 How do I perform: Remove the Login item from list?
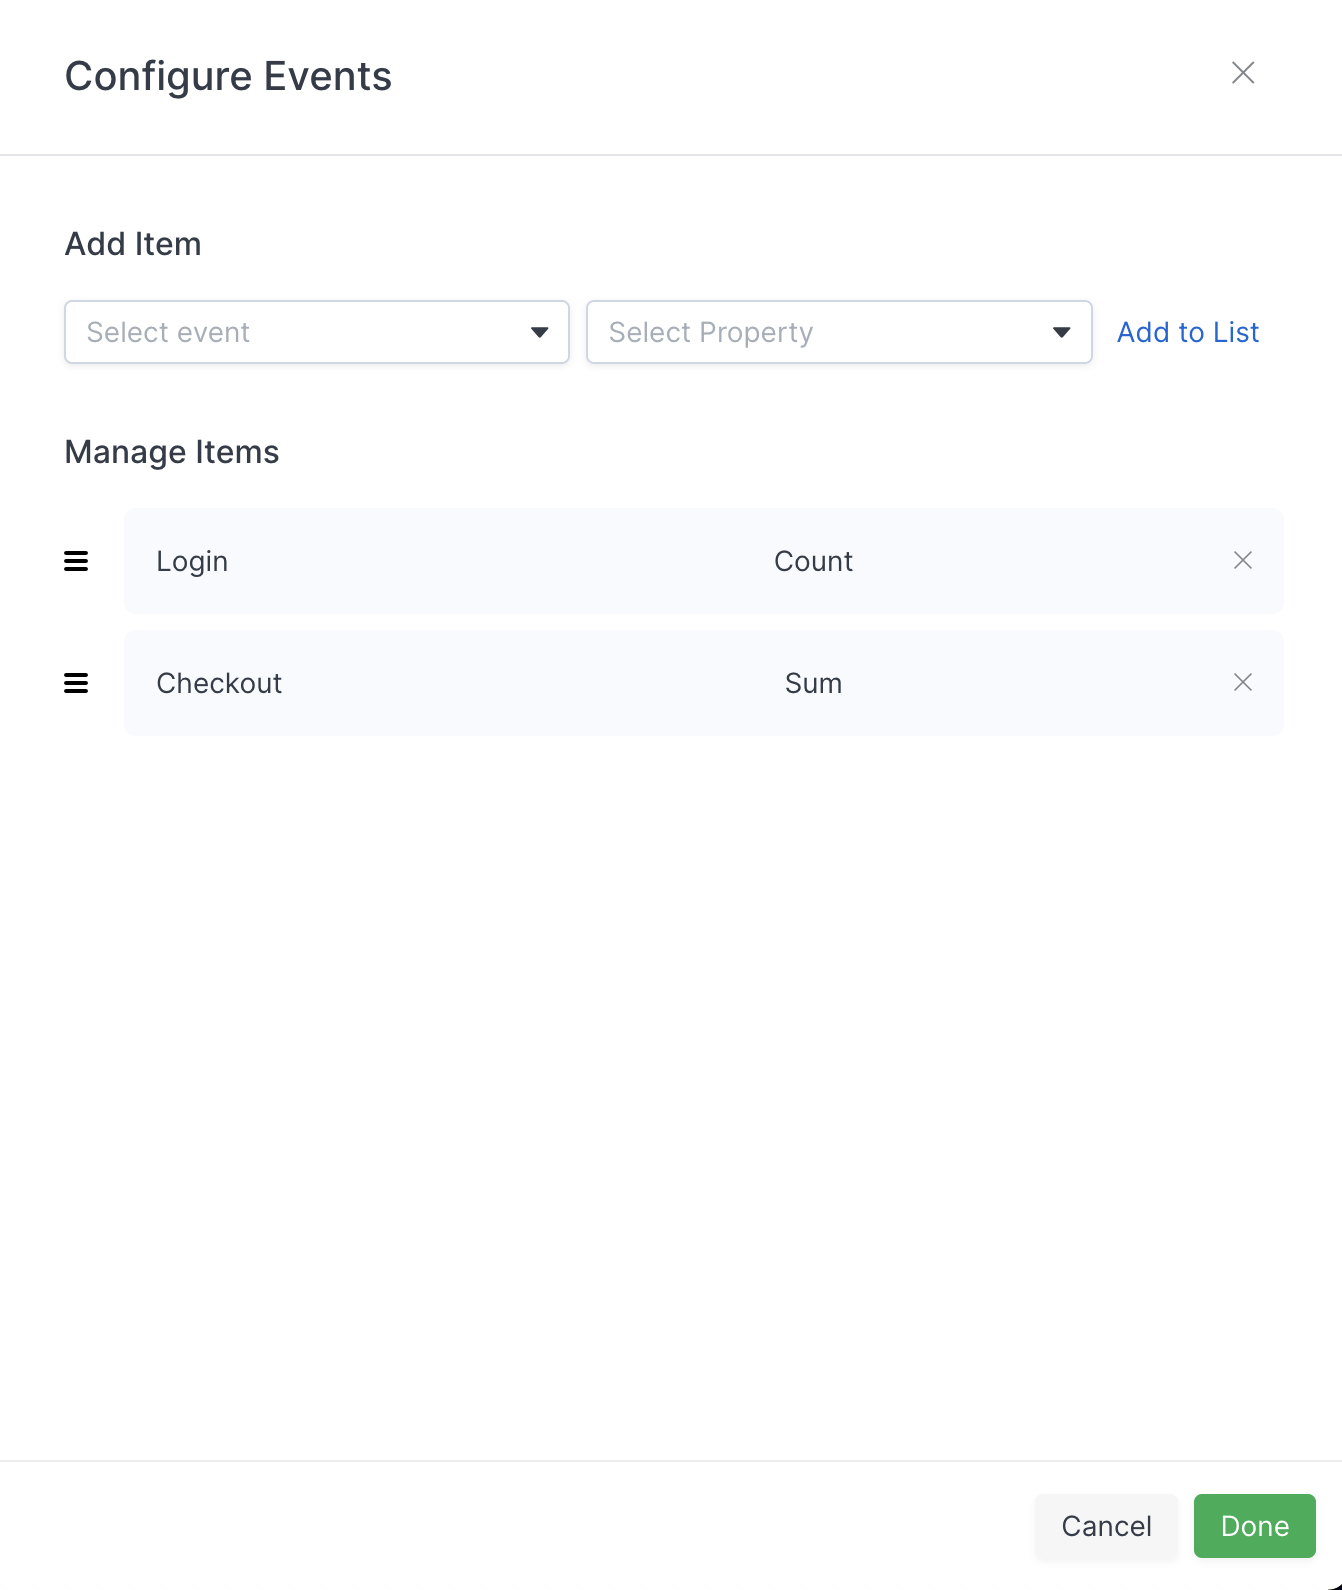coord(1243,561)
